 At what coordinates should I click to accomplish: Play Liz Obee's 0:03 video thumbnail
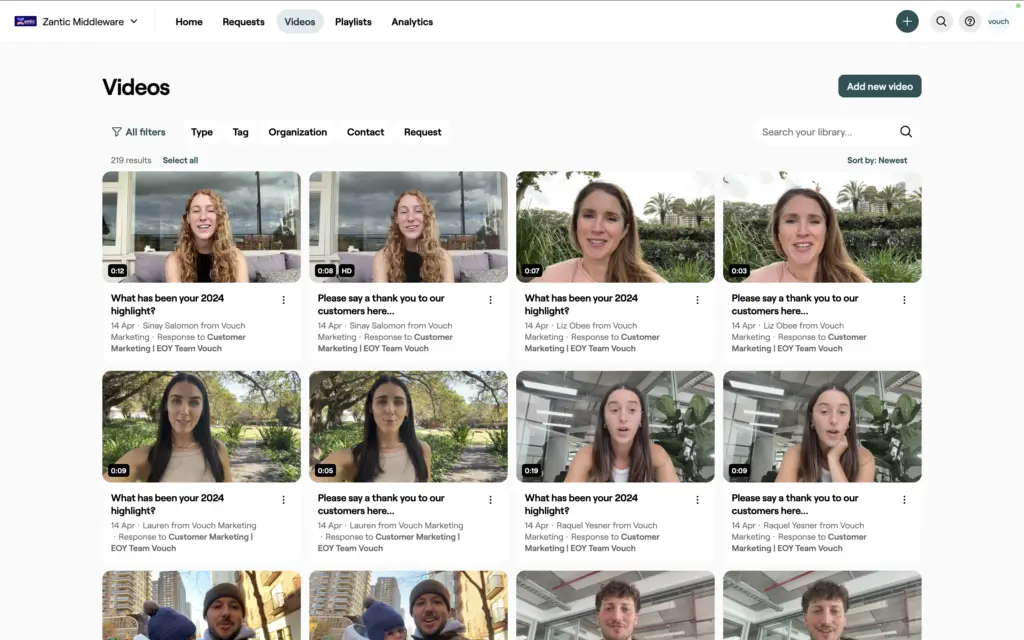click(822, 227)
